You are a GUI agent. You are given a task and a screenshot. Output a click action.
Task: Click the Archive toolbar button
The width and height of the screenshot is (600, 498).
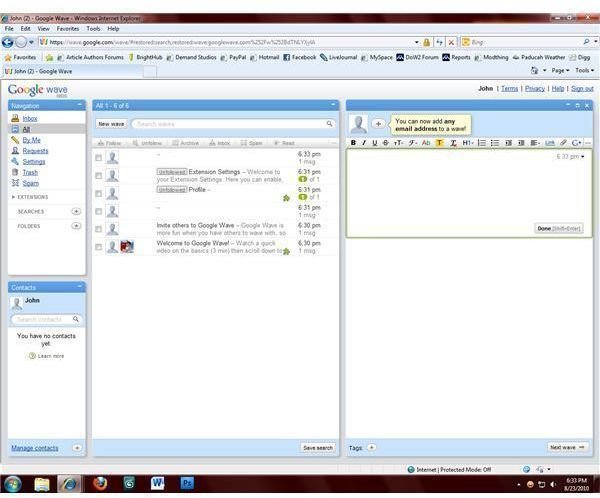pos(186,143)
